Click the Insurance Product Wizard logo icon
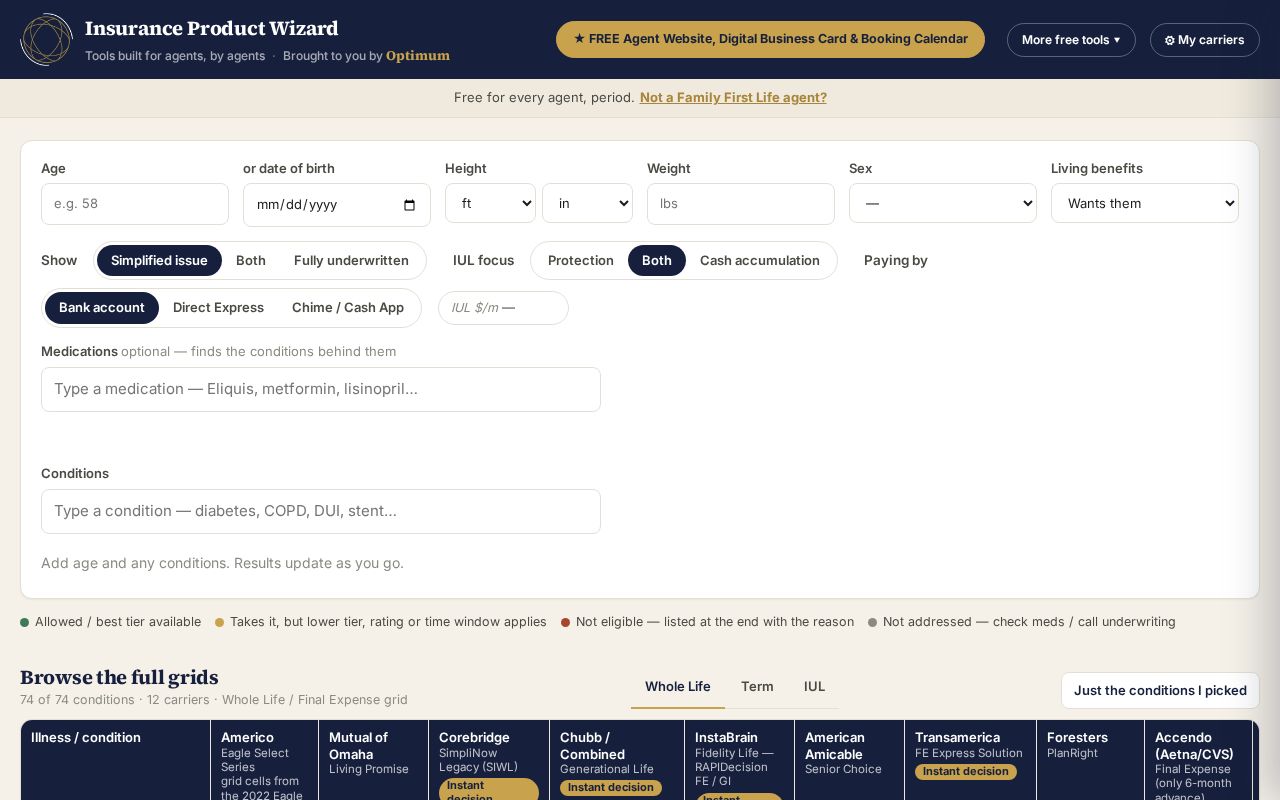The height and width of the screenshot is (800, 1280). coord(46,40)
